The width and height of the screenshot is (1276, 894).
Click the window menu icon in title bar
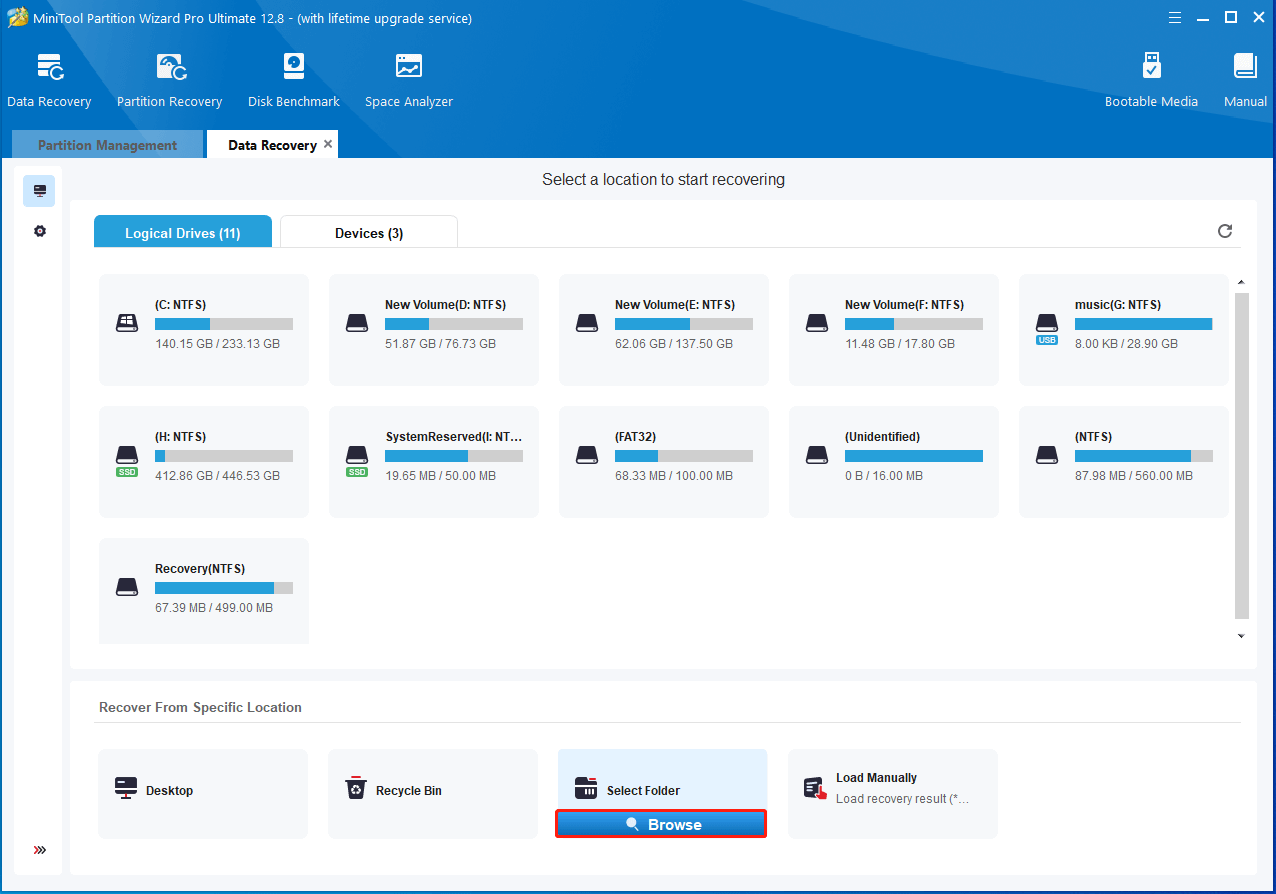1174,17
